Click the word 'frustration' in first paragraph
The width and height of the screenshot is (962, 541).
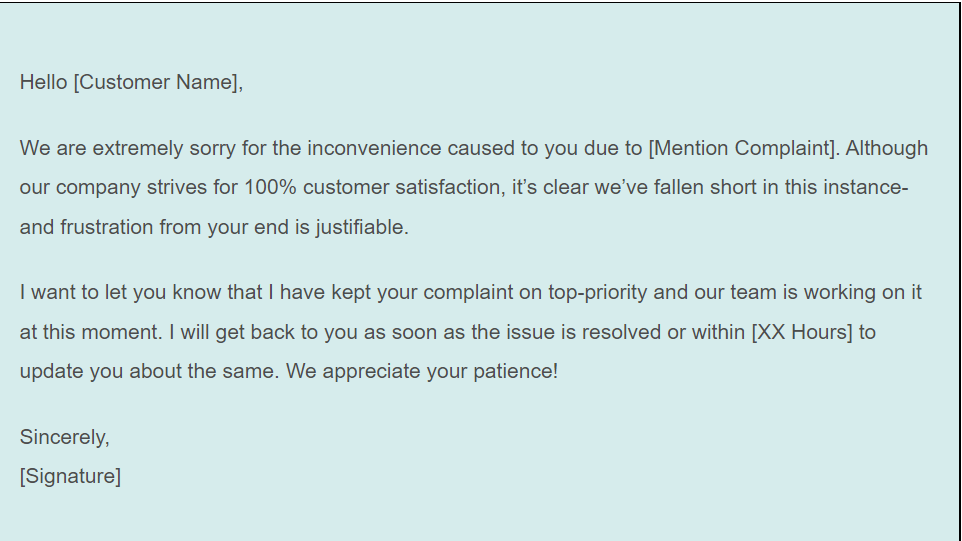pos(107,228)
